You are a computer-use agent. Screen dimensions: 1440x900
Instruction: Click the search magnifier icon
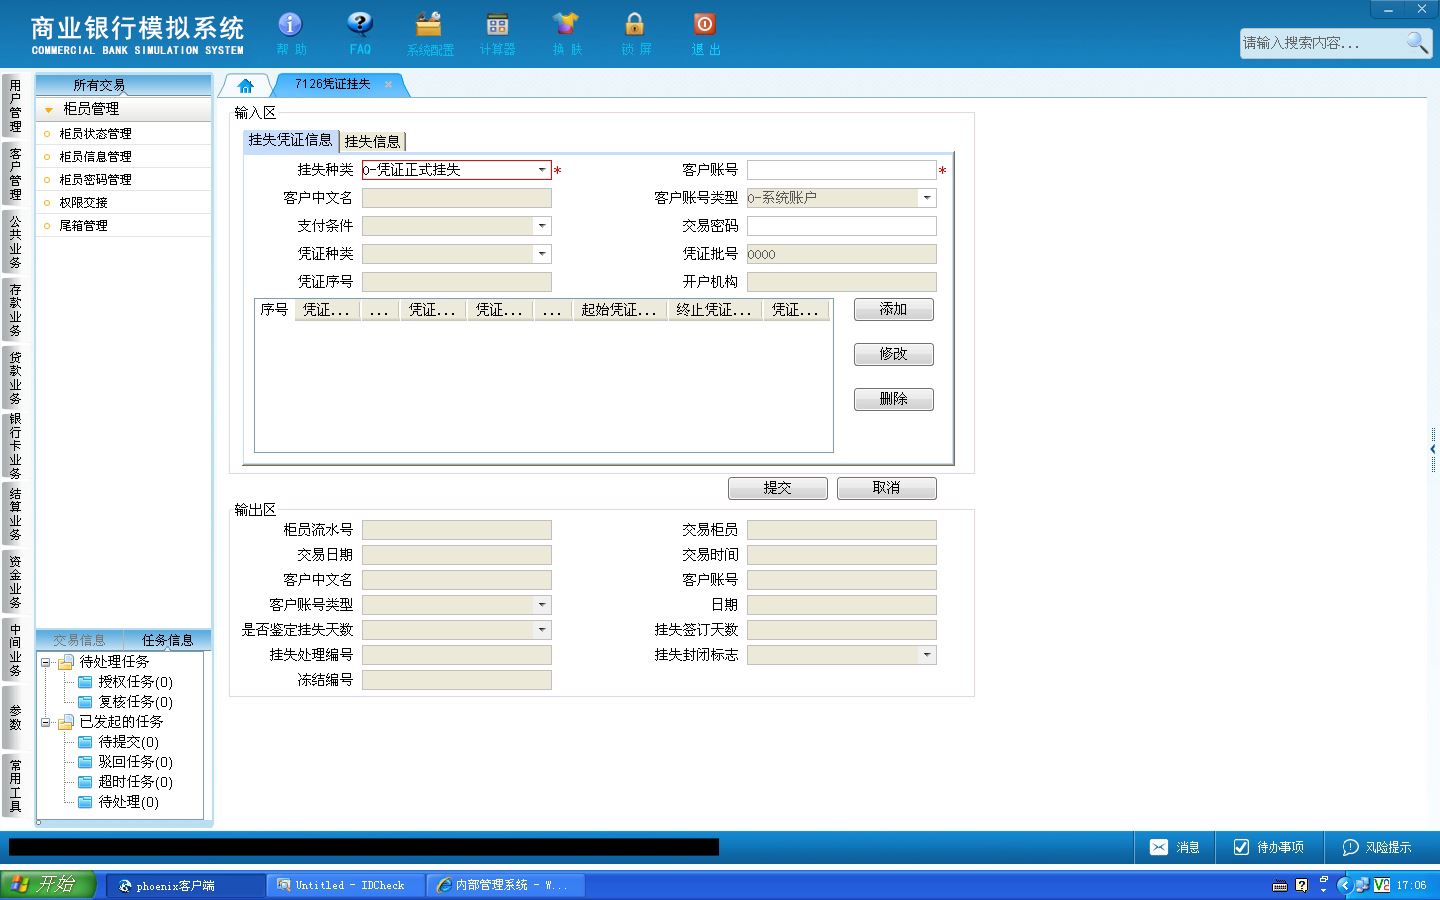click(1417, 42)
